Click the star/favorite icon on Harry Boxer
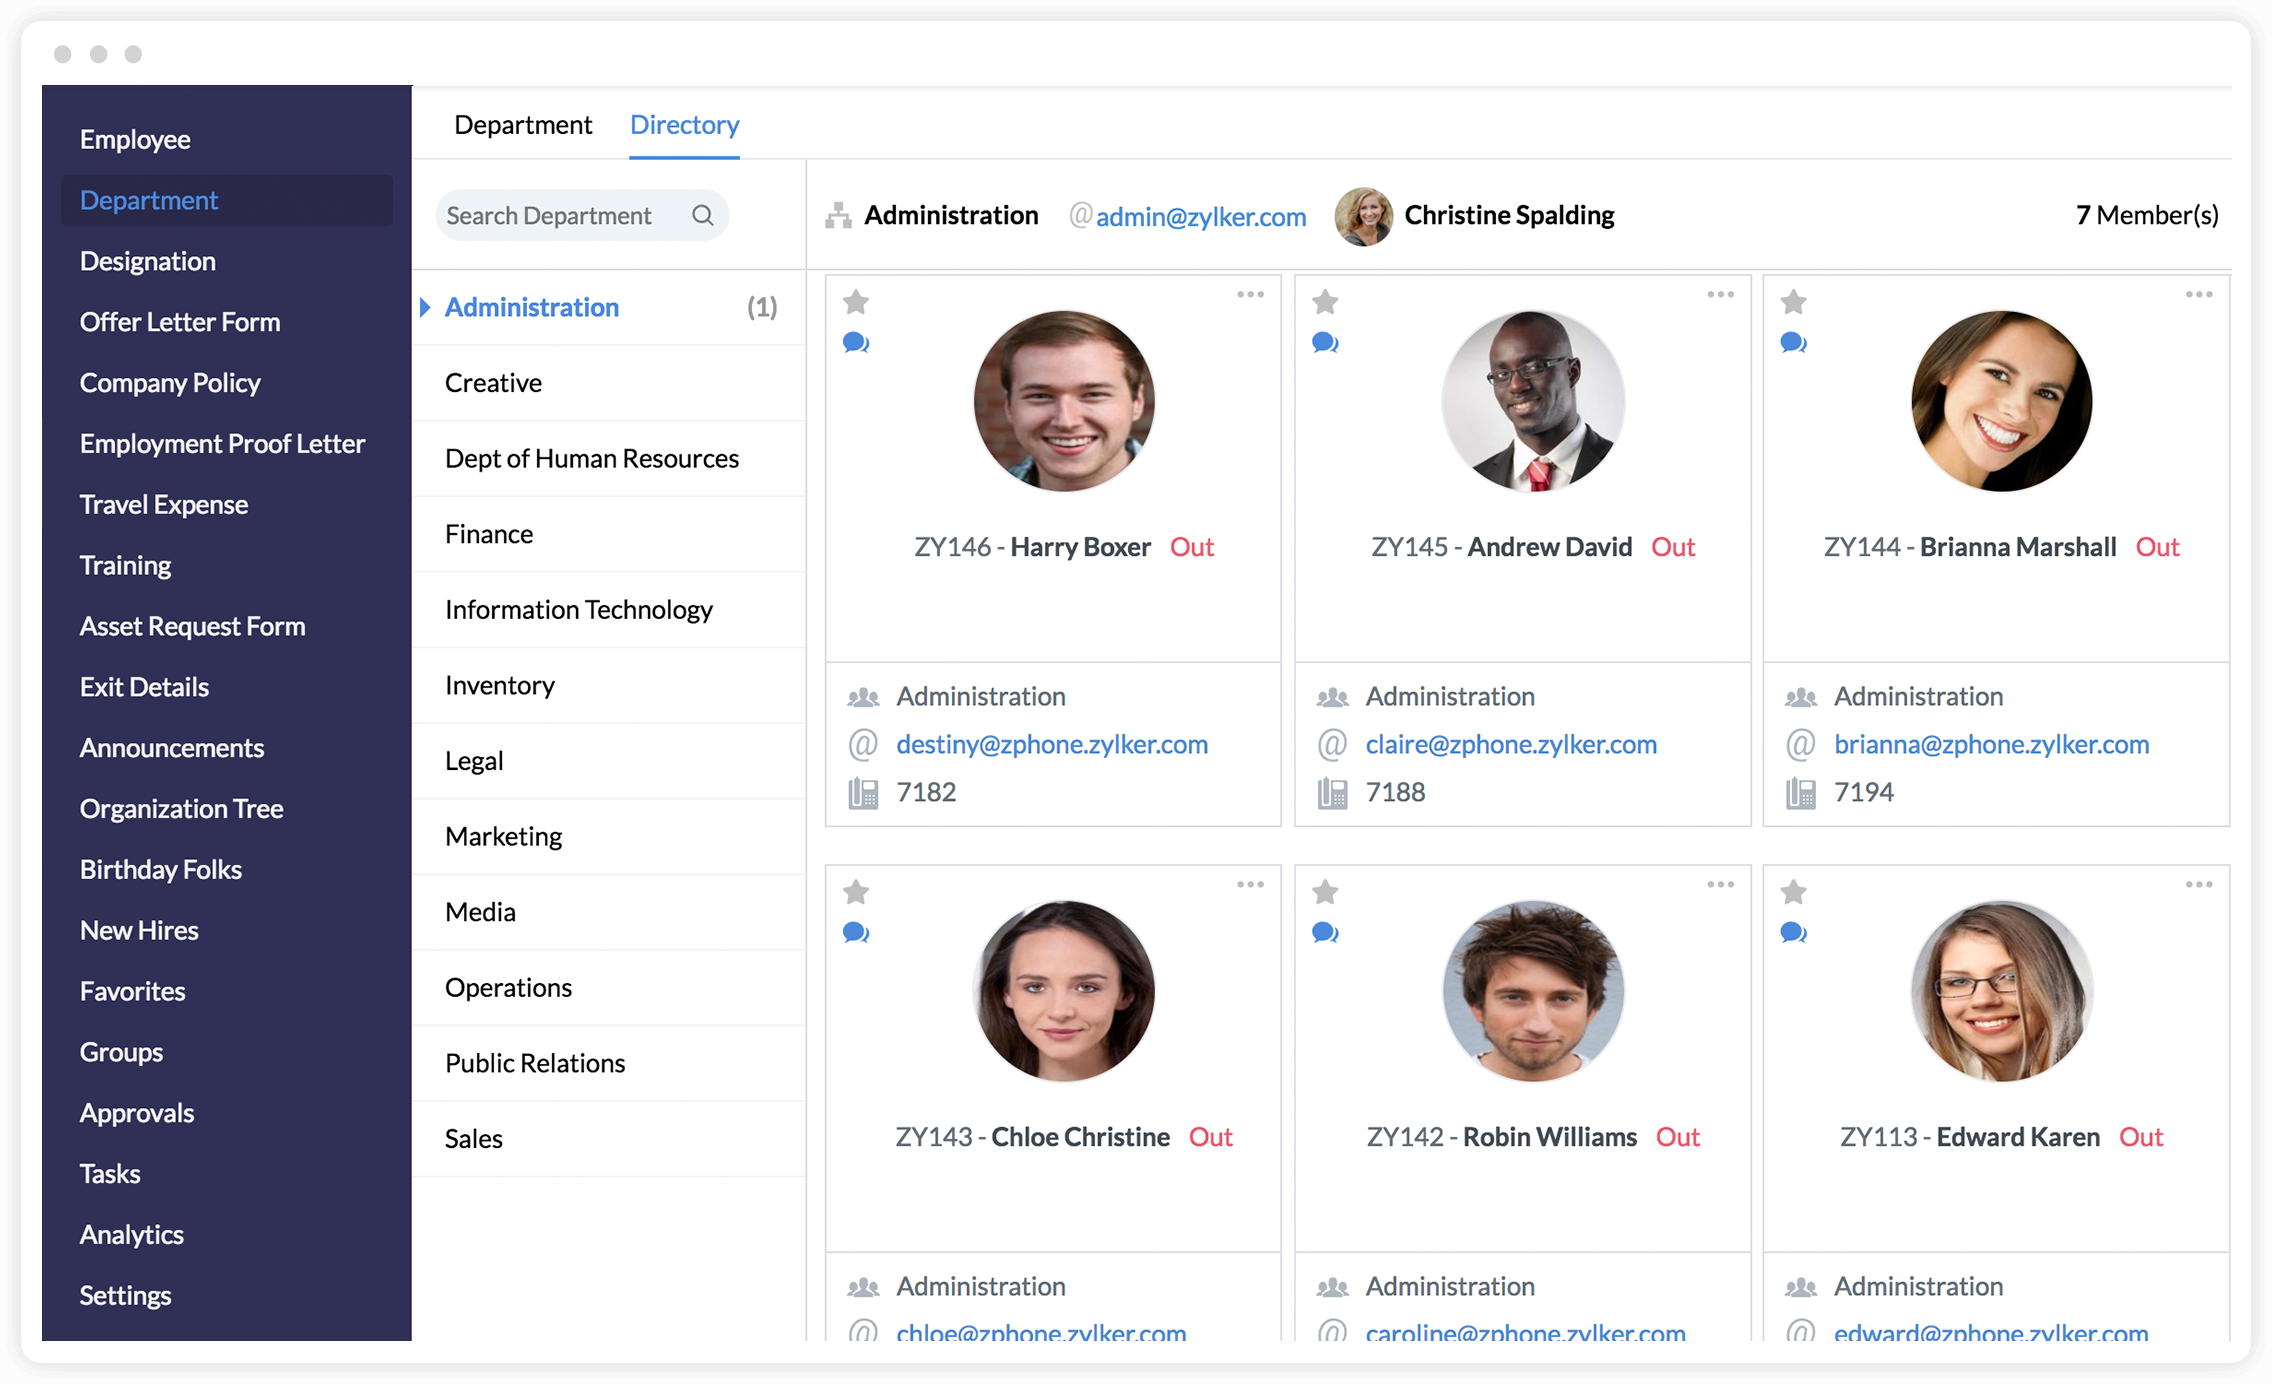The height and width of the screenshot is (1384, 2272). click(x=857, y=300)
